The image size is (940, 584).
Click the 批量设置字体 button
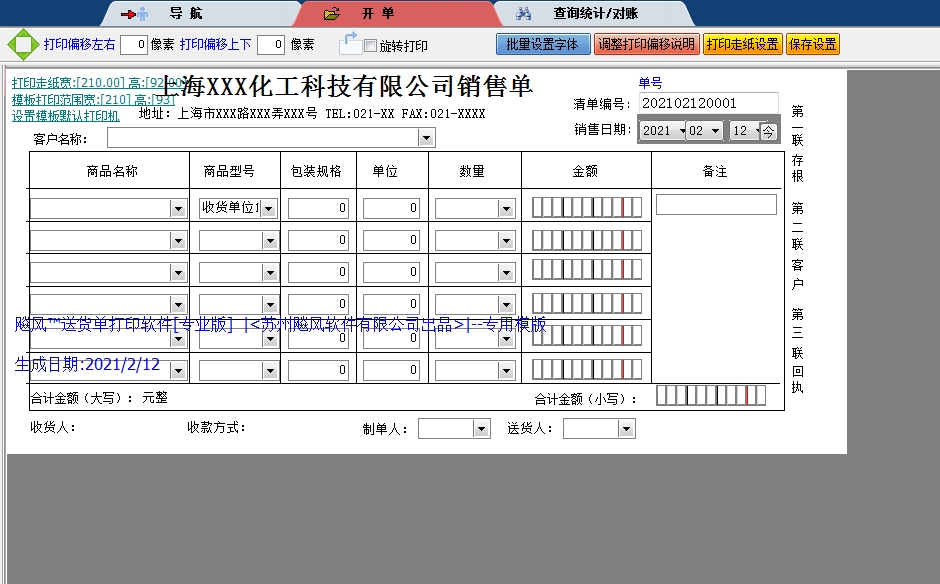coord(542,44)
